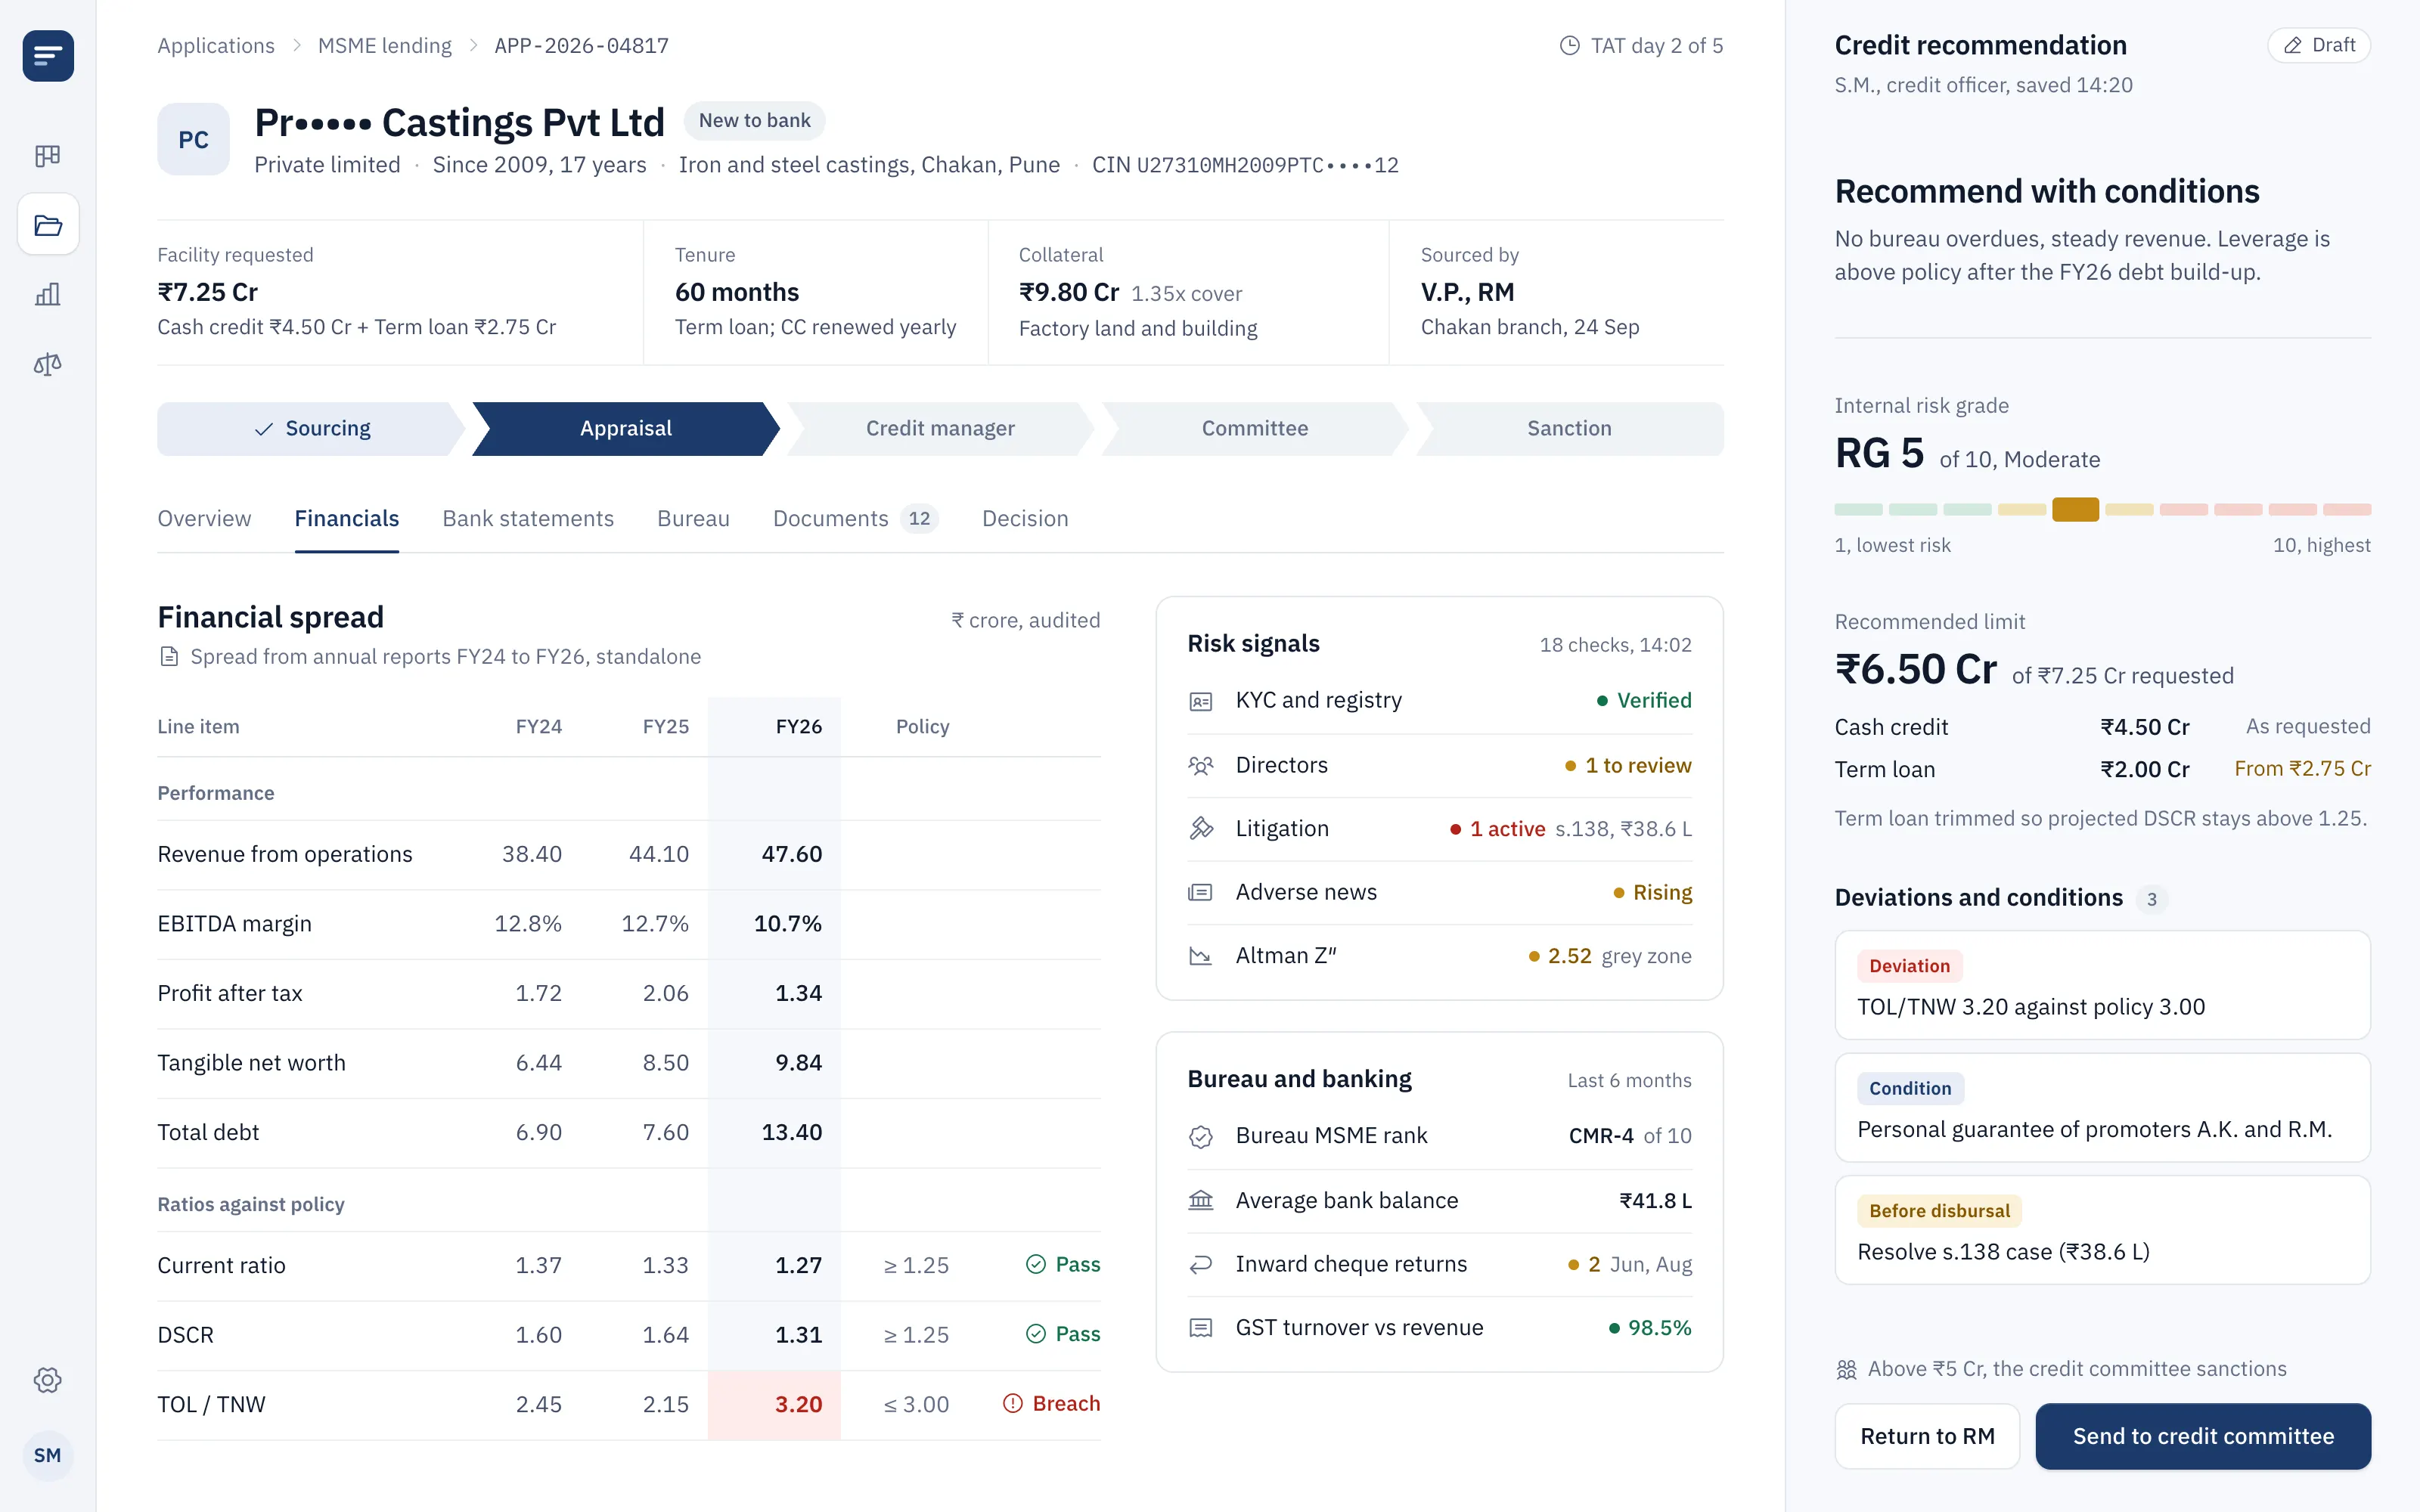2420x1512 pixels.
Task: Click the Pass check icon for Current ratio
Action: coord(1036,1265)
